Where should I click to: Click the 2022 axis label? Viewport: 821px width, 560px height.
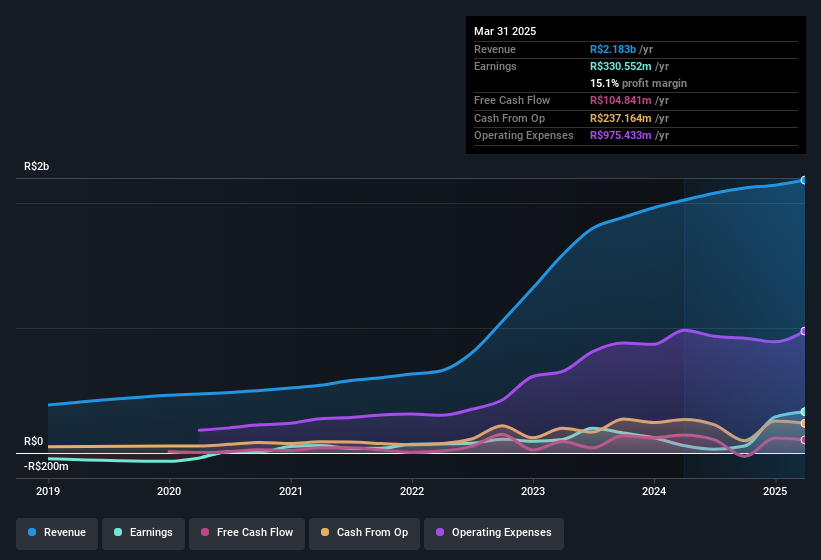point(412,491)
